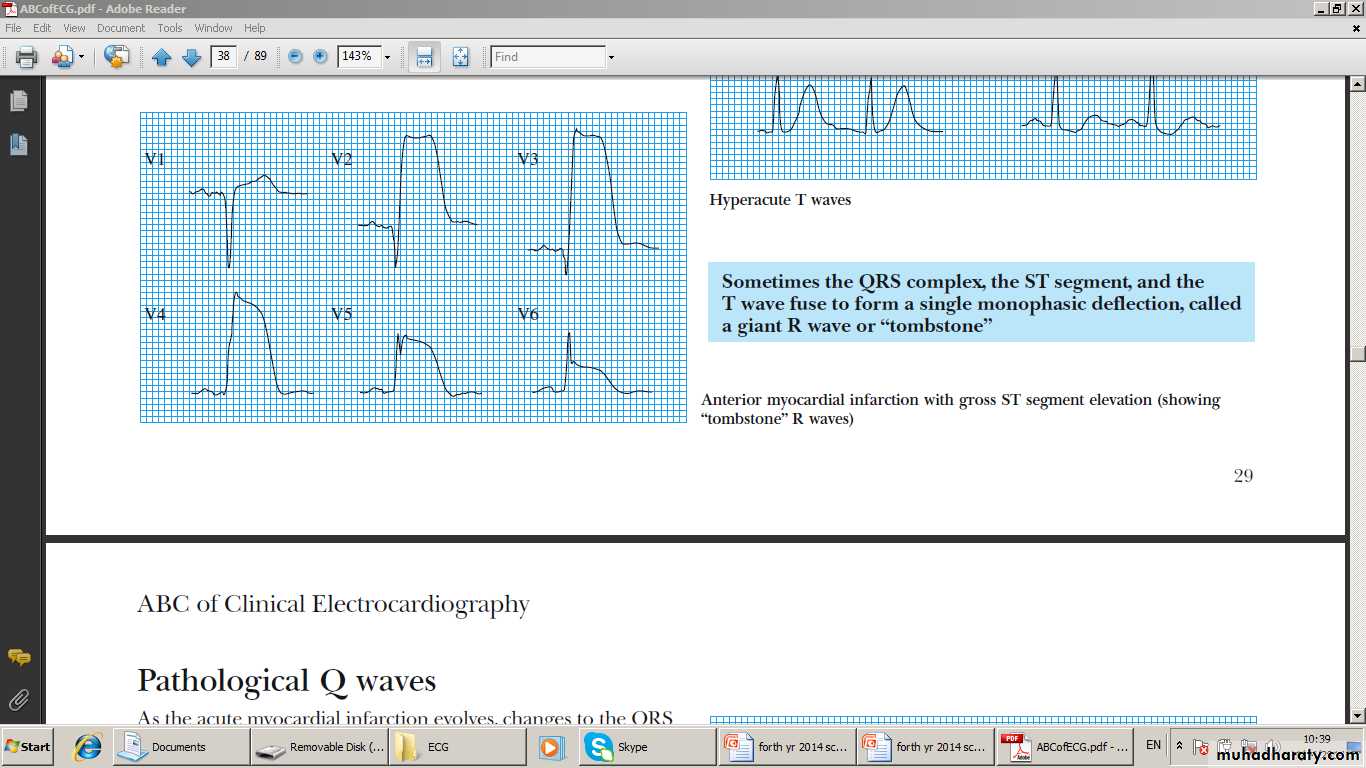
Task: Toggle scrolling fit-width page mode
Action: (424, 57)
